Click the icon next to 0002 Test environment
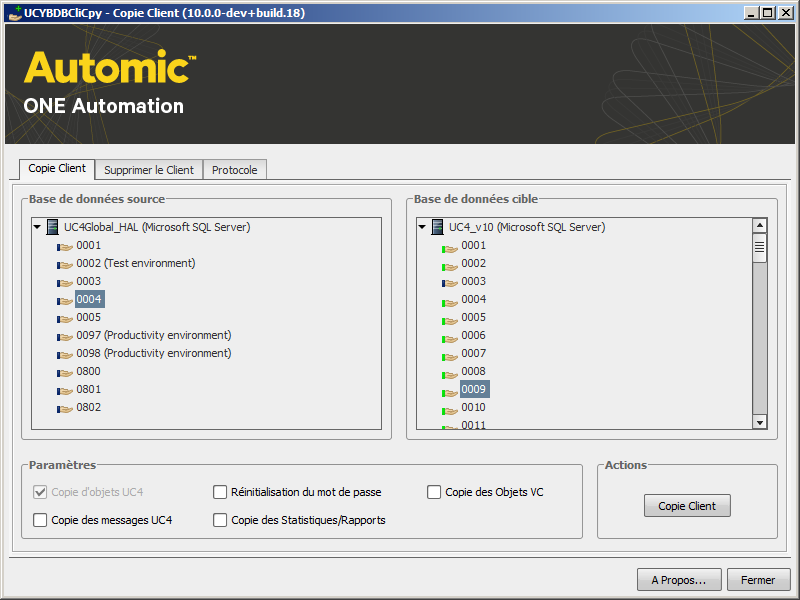This screenshot has width=800, height=600. coord(65,264)
